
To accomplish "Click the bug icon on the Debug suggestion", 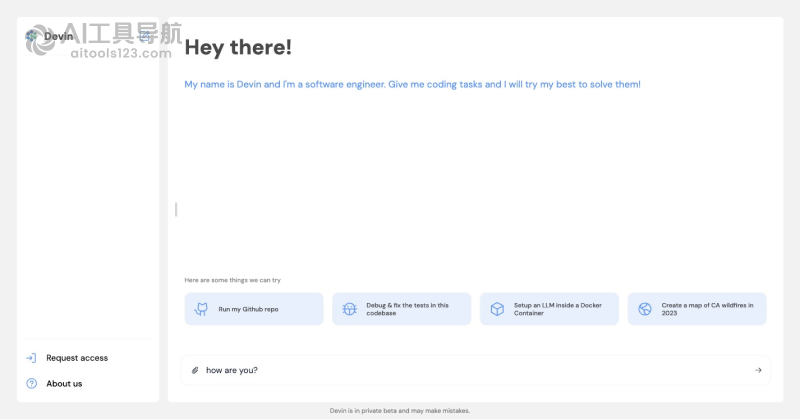I will [349, 309].
